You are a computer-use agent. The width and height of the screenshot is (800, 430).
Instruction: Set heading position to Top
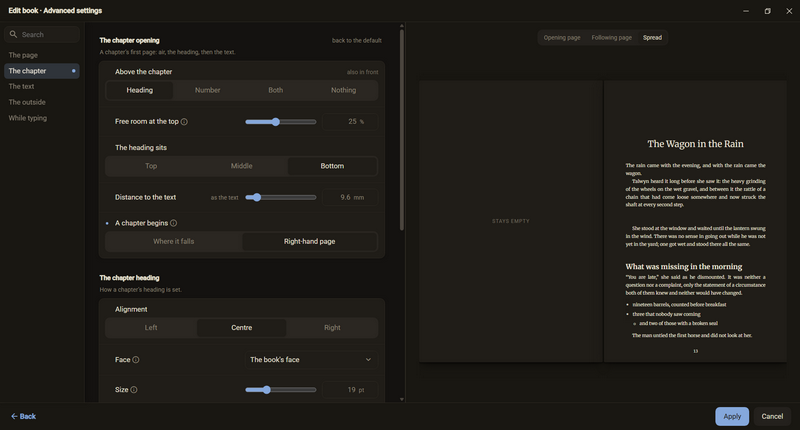click(151, 166)
